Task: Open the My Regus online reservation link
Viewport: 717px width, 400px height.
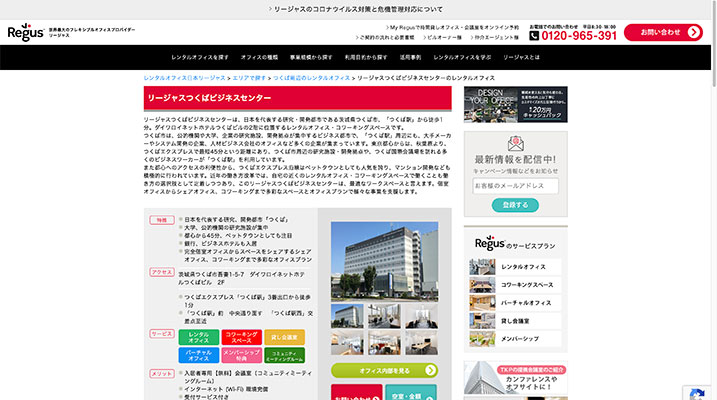Action: [x=452, y=27]
